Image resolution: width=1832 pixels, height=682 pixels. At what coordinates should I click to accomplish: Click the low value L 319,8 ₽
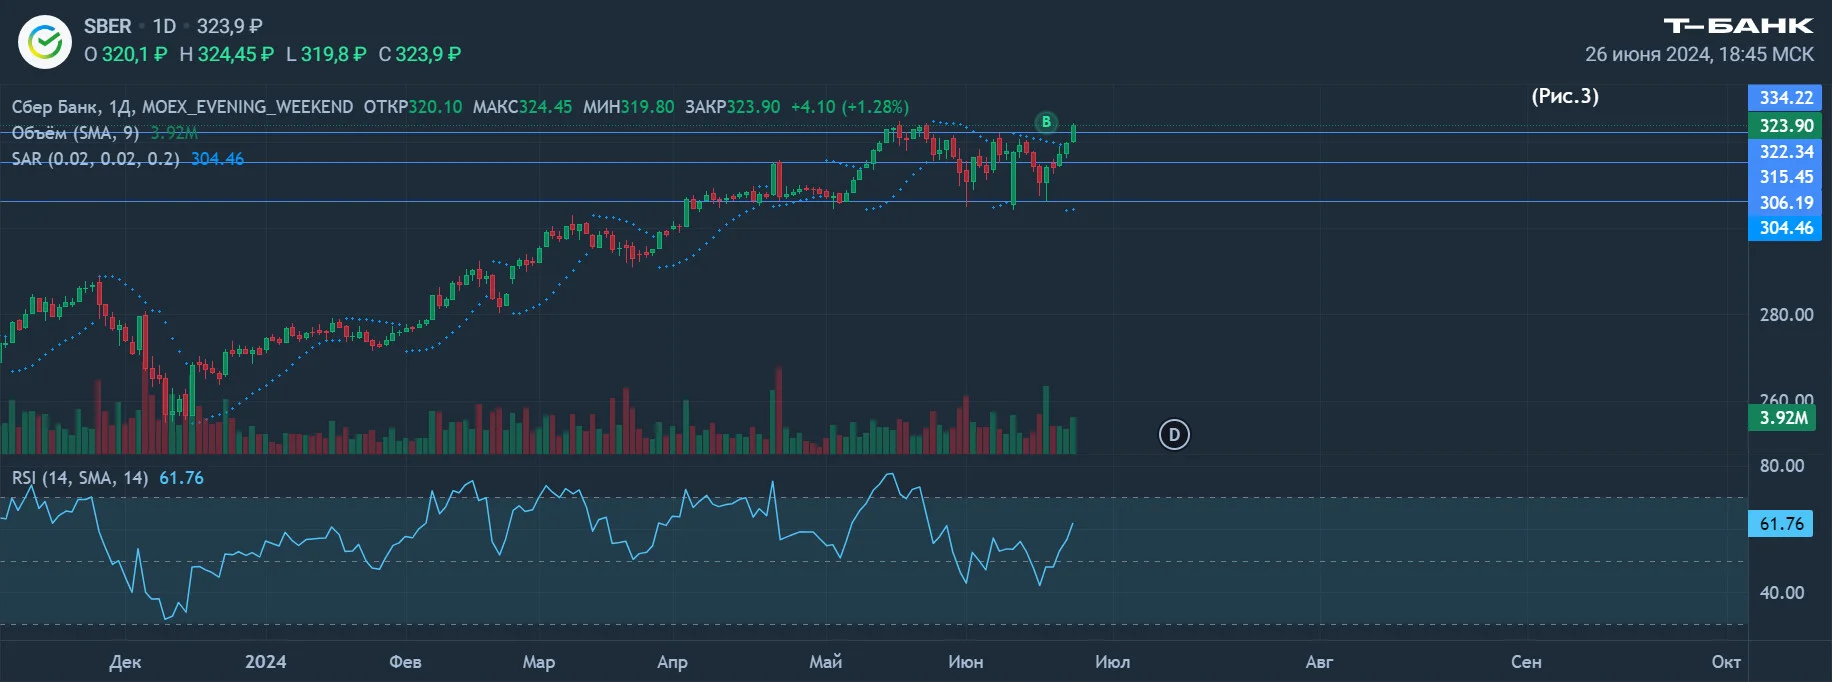(326, 54)
